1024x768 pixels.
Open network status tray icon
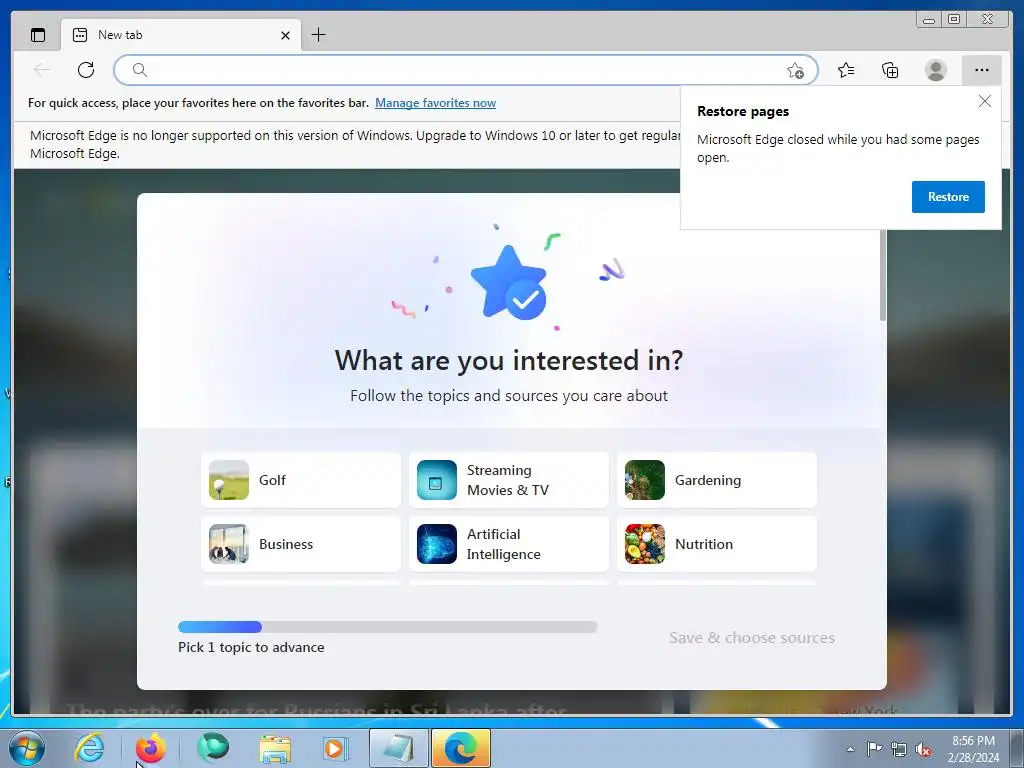coord(899,749)
